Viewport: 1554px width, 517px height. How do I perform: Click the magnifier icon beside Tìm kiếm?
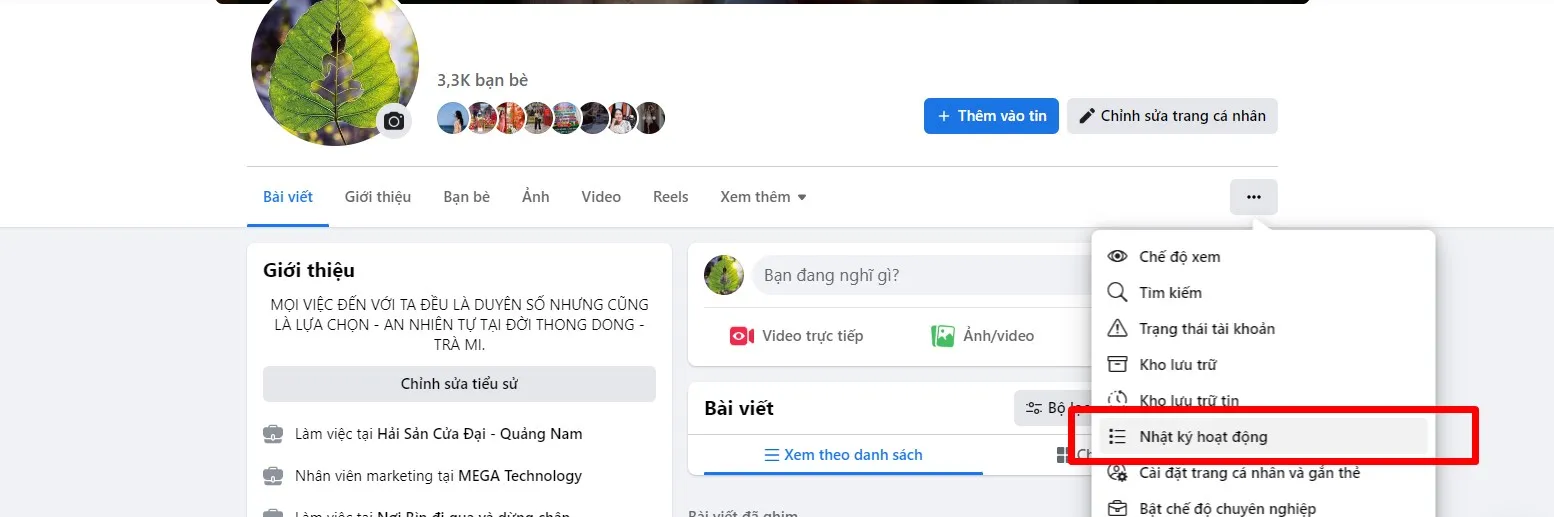pyautogui.click(x=1118, y=292)
